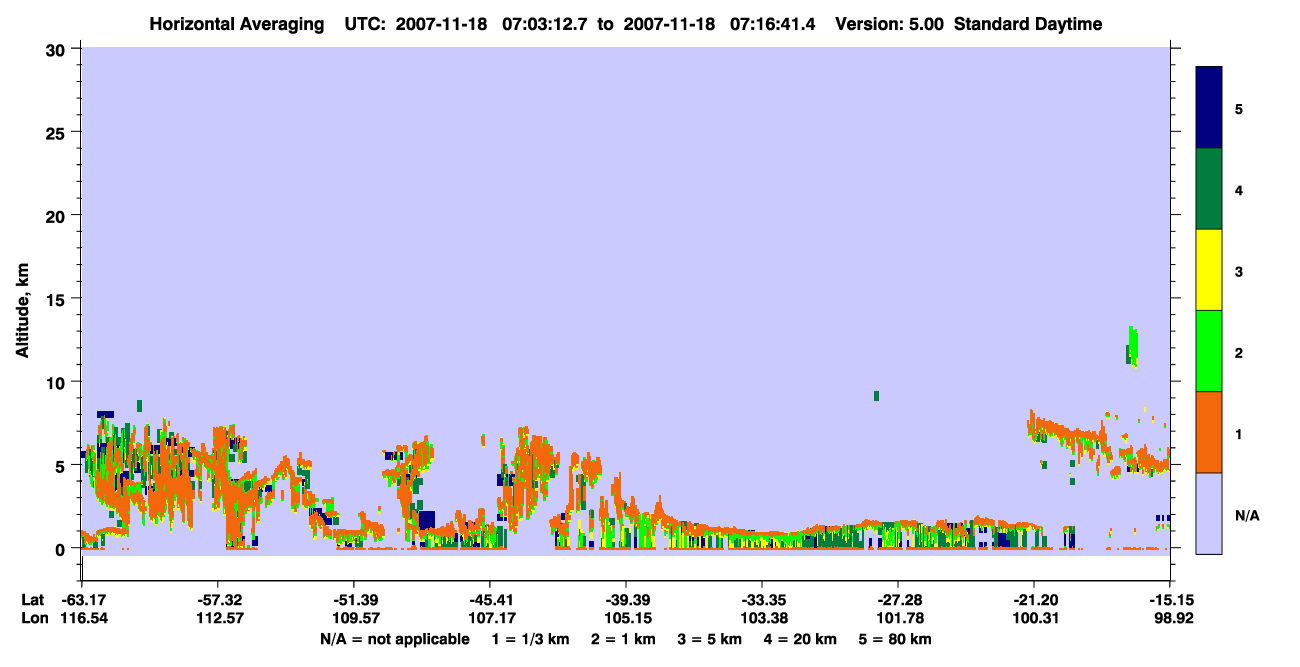Click latitude value -57.32
Image resolution: width=1300 pixels, height=667 pixels.
click(x=219, y=600)
